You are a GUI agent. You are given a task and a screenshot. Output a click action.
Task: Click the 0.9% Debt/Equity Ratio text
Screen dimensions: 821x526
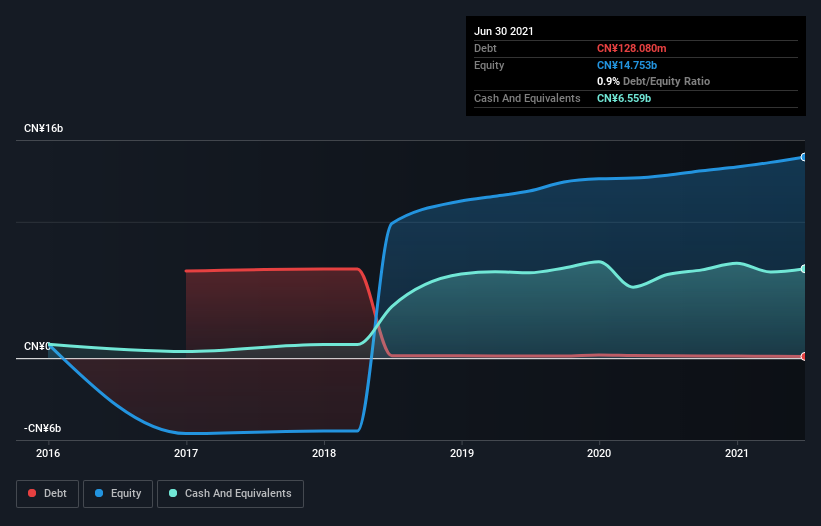653,81
